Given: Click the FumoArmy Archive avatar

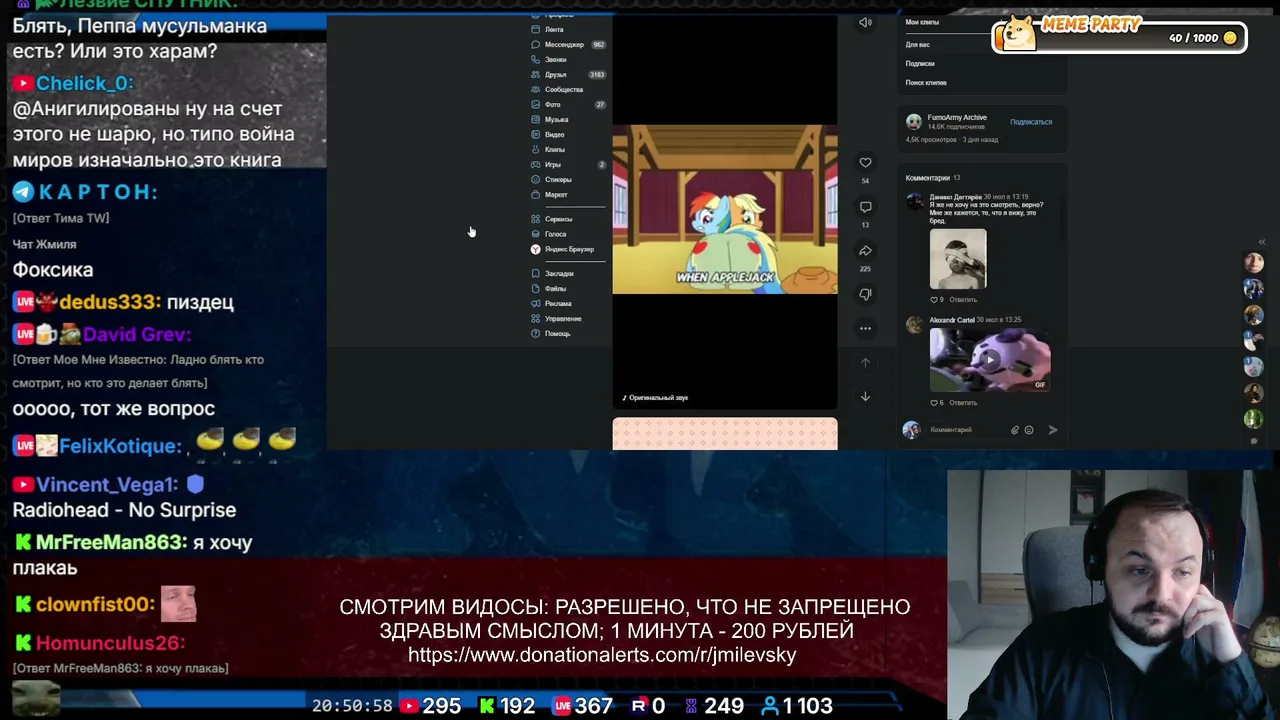Looking at the screenshot, I should tap(913, 122).
